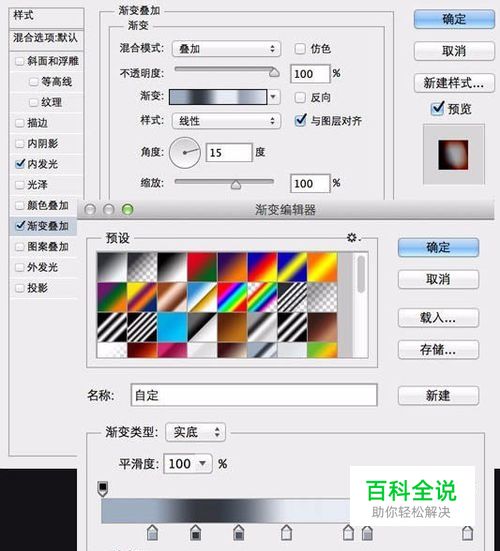Uncheck the 预览 checkbox
Image resolution: width=500 pixels, height=551 pixels.
[x=437, y=108]
